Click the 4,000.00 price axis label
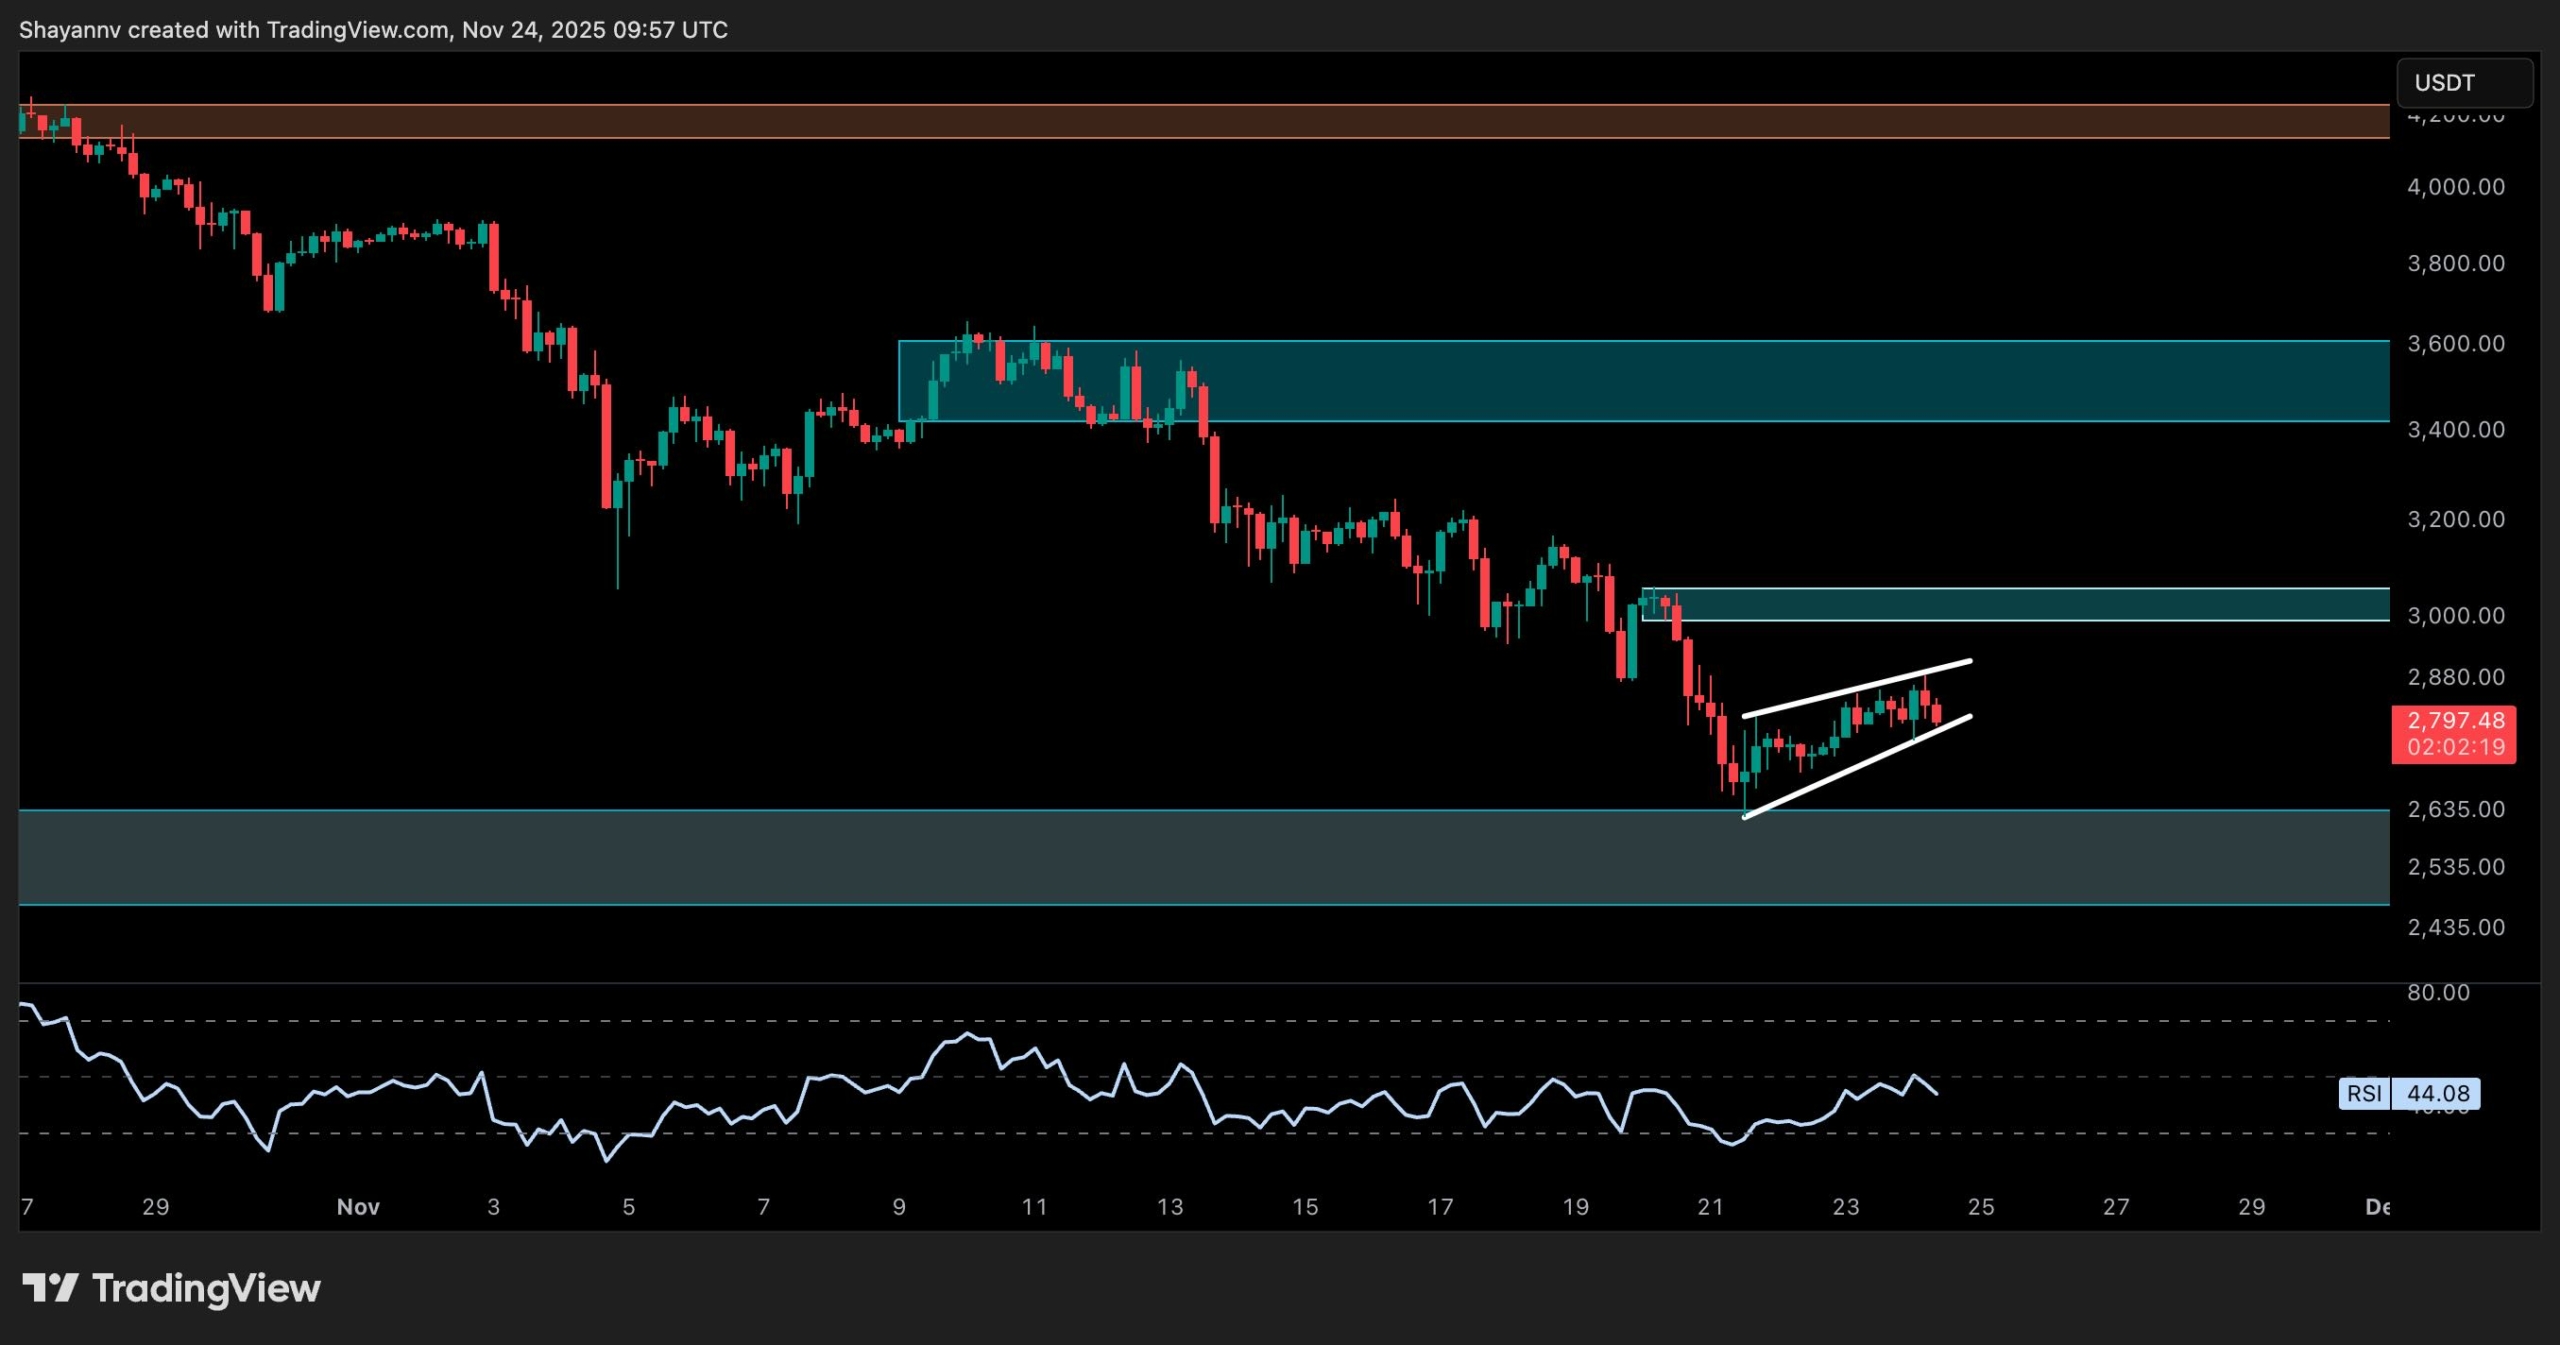 click(2455, 187)
